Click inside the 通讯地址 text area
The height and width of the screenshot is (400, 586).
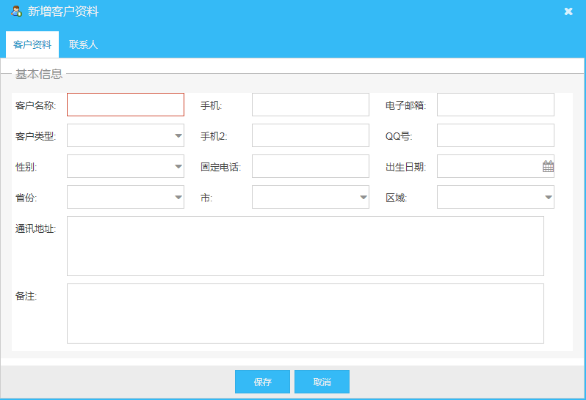[x=305, y=246]
